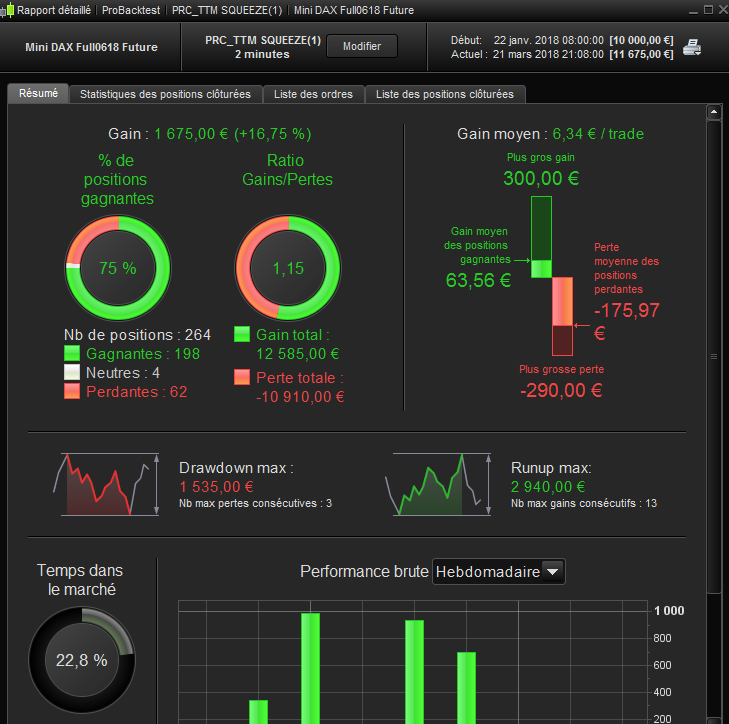Select the Résumé tab
Viewport: 729px width, 724px height.
pos(38,93)
